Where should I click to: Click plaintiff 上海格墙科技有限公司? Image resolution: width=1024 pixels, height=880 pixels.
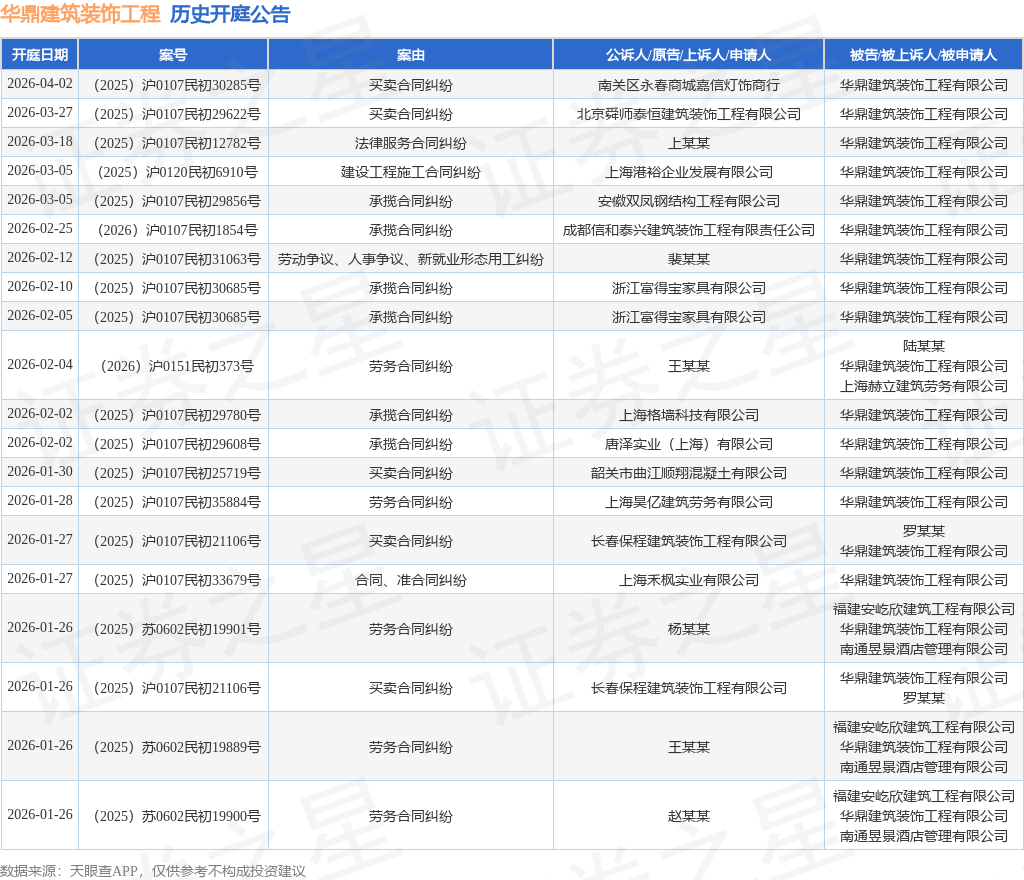click(x=688, y=415)
